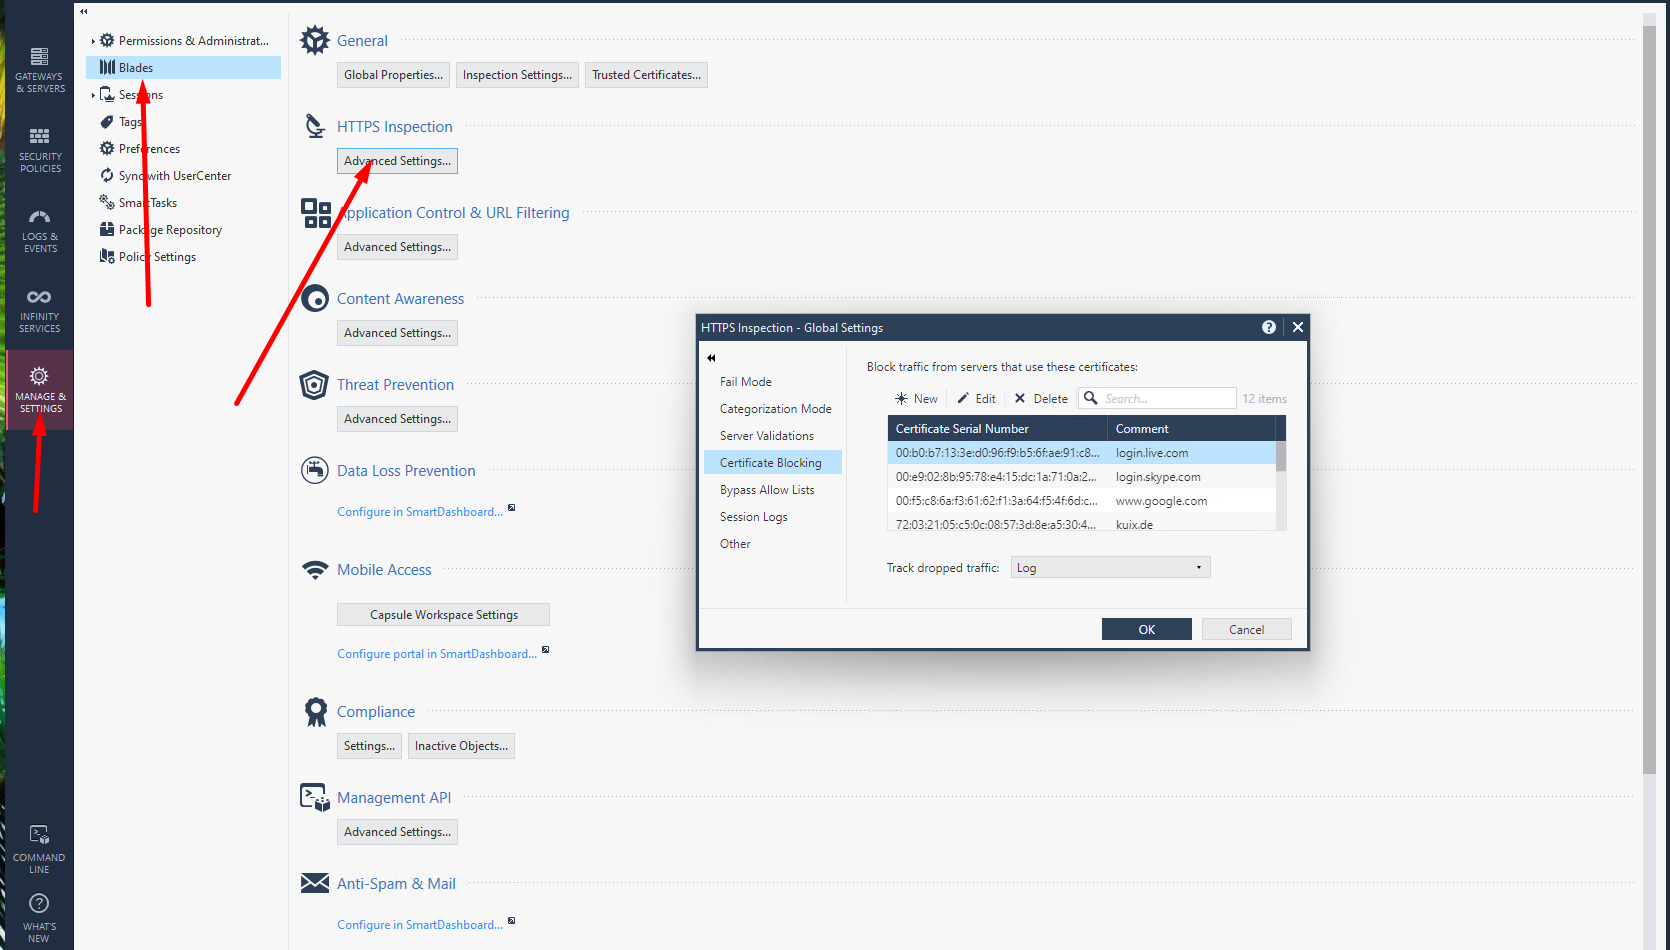Click the dialog help question mark icon
The height and width of the screenshot is (950, 1670).
tap(1268, 327)
